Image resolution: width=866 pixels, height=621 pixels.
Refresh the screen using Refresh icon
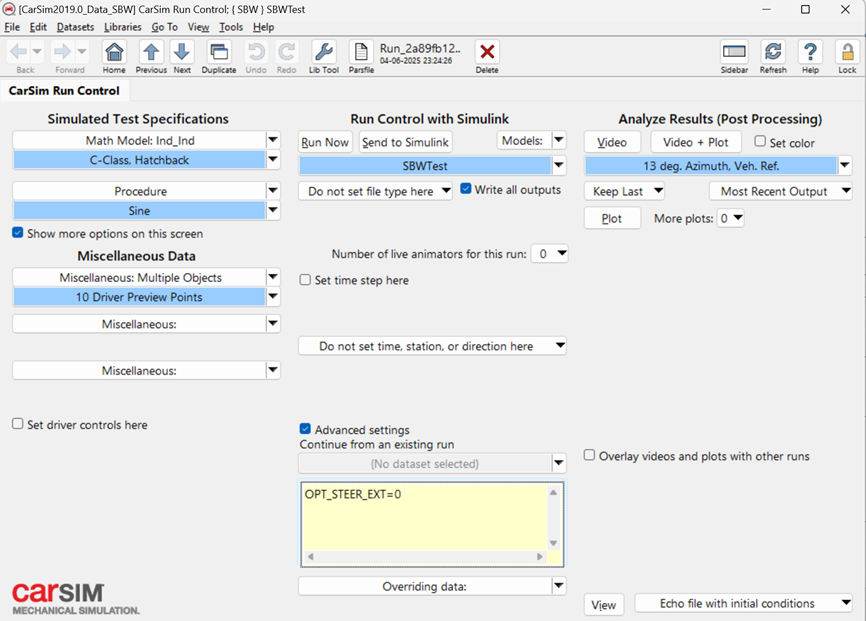(773, 52)
